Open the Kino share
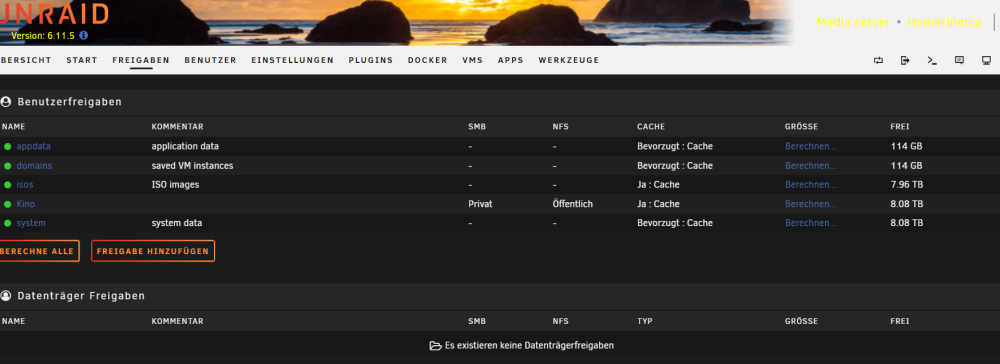This screenshot has height=364, width=1000. pyautogui.click(x=26, y=204)
